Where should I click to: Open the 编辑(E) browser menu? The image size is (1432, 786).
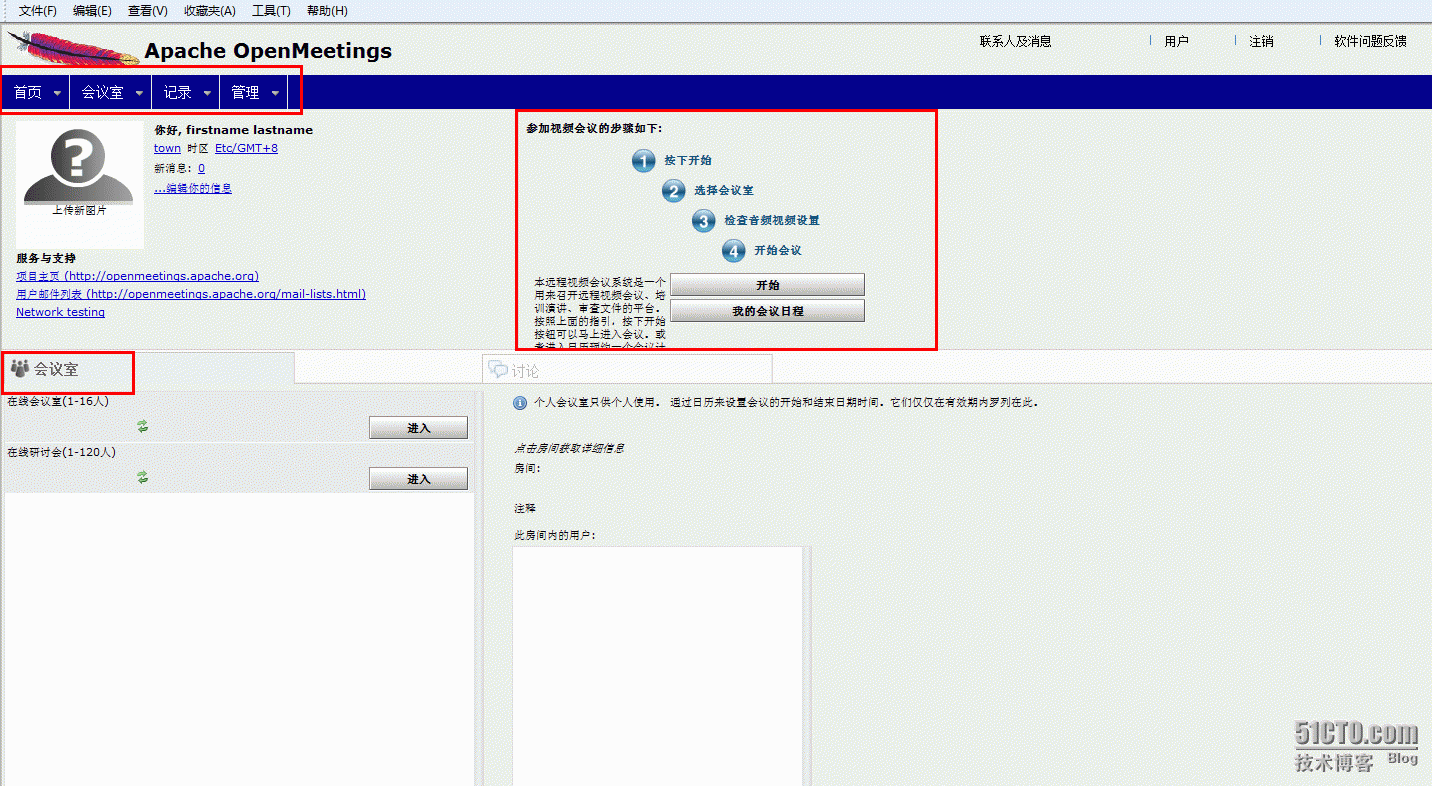[x=92, y=11]
